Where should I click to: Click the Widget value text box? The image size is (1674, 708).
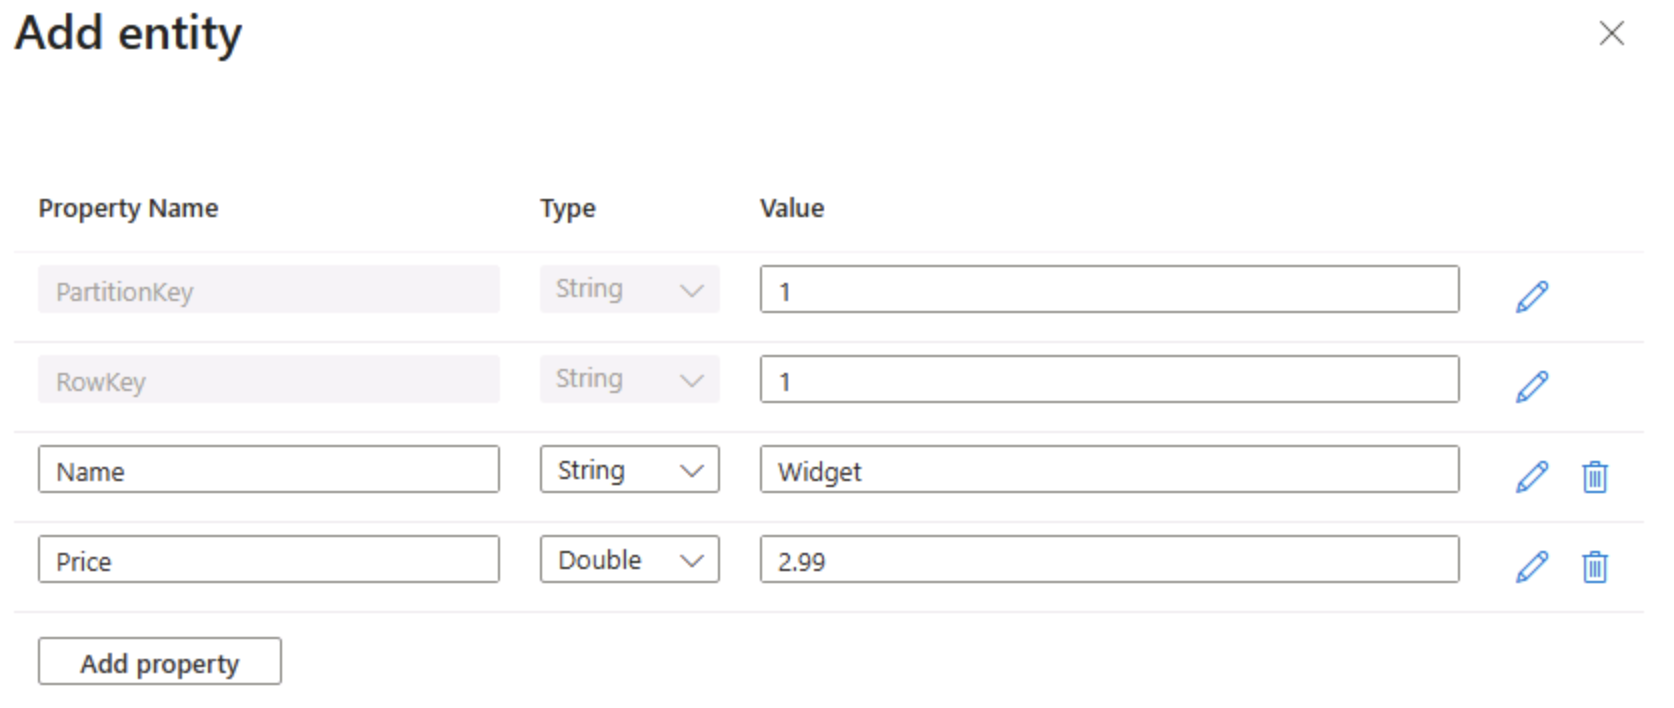pyautogui.click(x=1108, y=470)
